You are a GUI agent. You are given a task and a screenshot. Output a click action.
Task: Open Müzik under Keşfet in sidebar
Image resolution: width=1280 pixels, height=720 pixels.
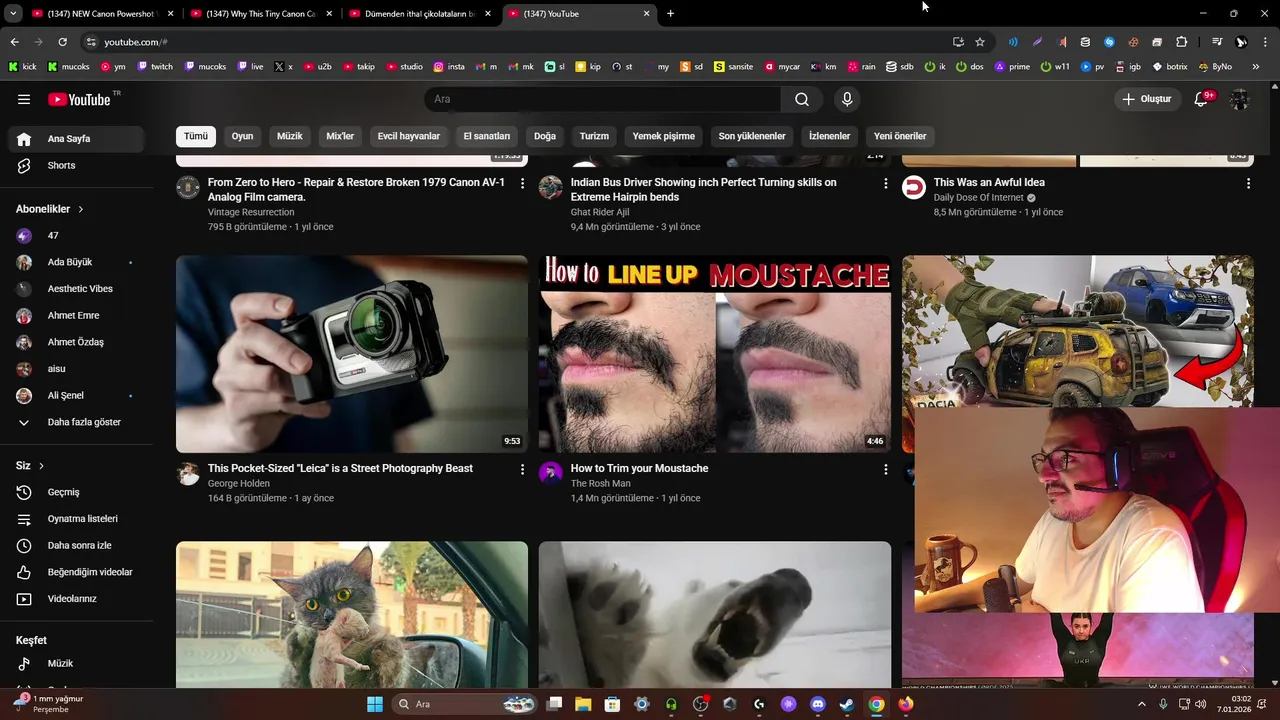click(x=76, y=664)
